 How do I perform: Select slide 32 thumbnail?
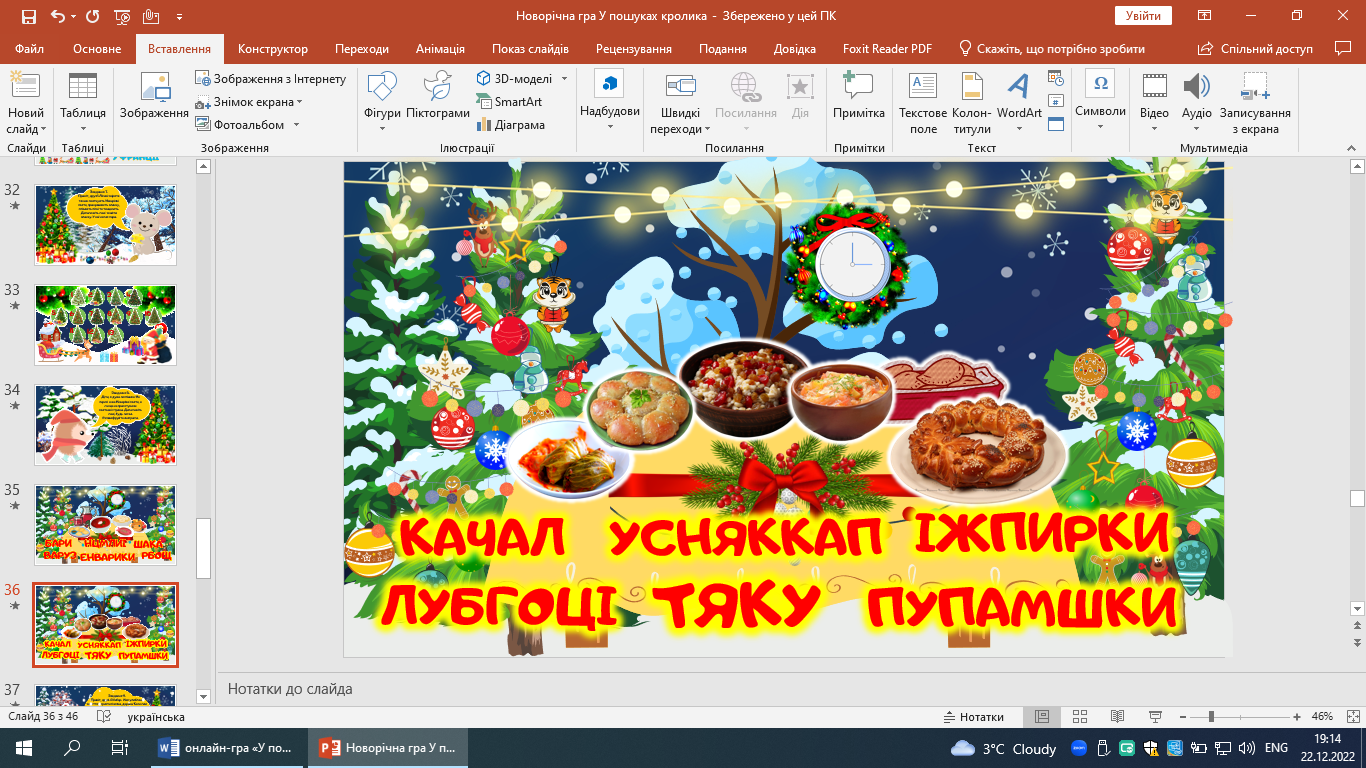tap(105, 225)
